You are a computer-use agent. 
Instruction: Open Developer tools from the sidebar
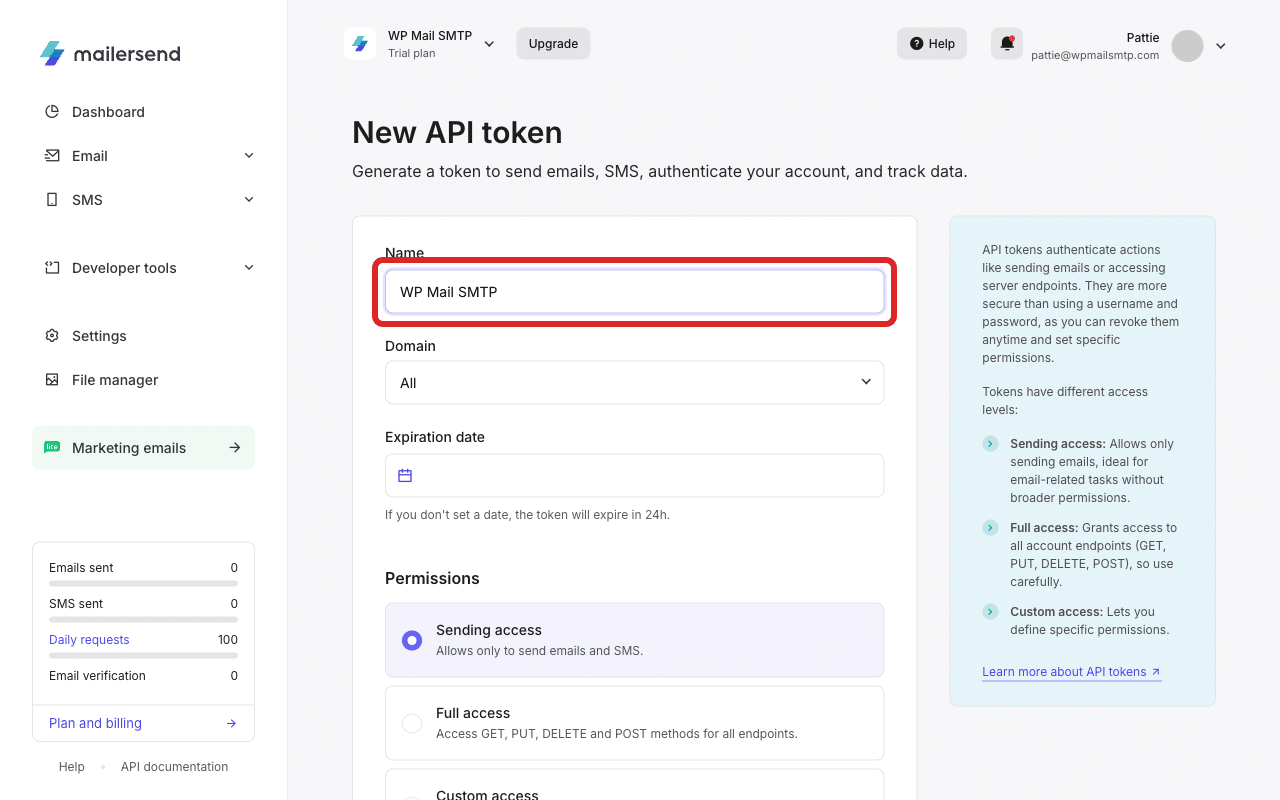pyautogui.click(x=123, y=267)
